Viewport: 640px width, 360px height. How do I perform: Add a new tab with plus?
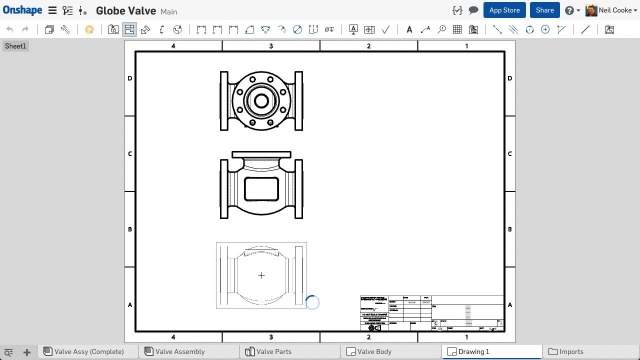(x=27, y=352)
